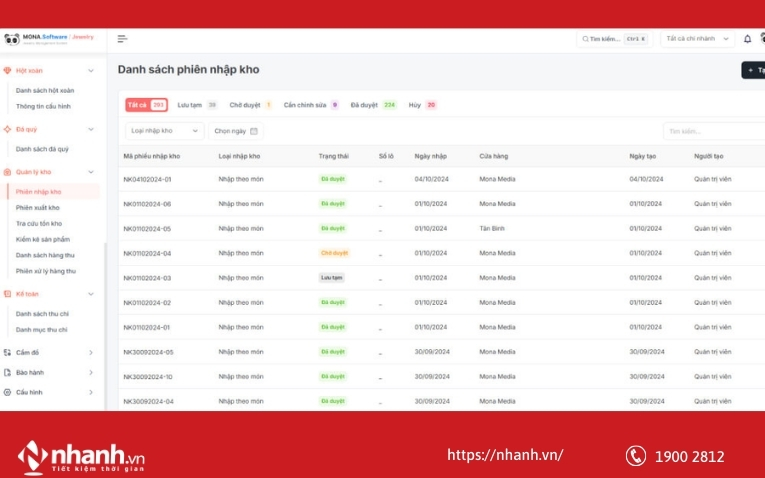This screenshot has width=765, height=478.
Task: Click the Cấu hình settings icon
Action: pyautogui.click(x=8, y=393)
